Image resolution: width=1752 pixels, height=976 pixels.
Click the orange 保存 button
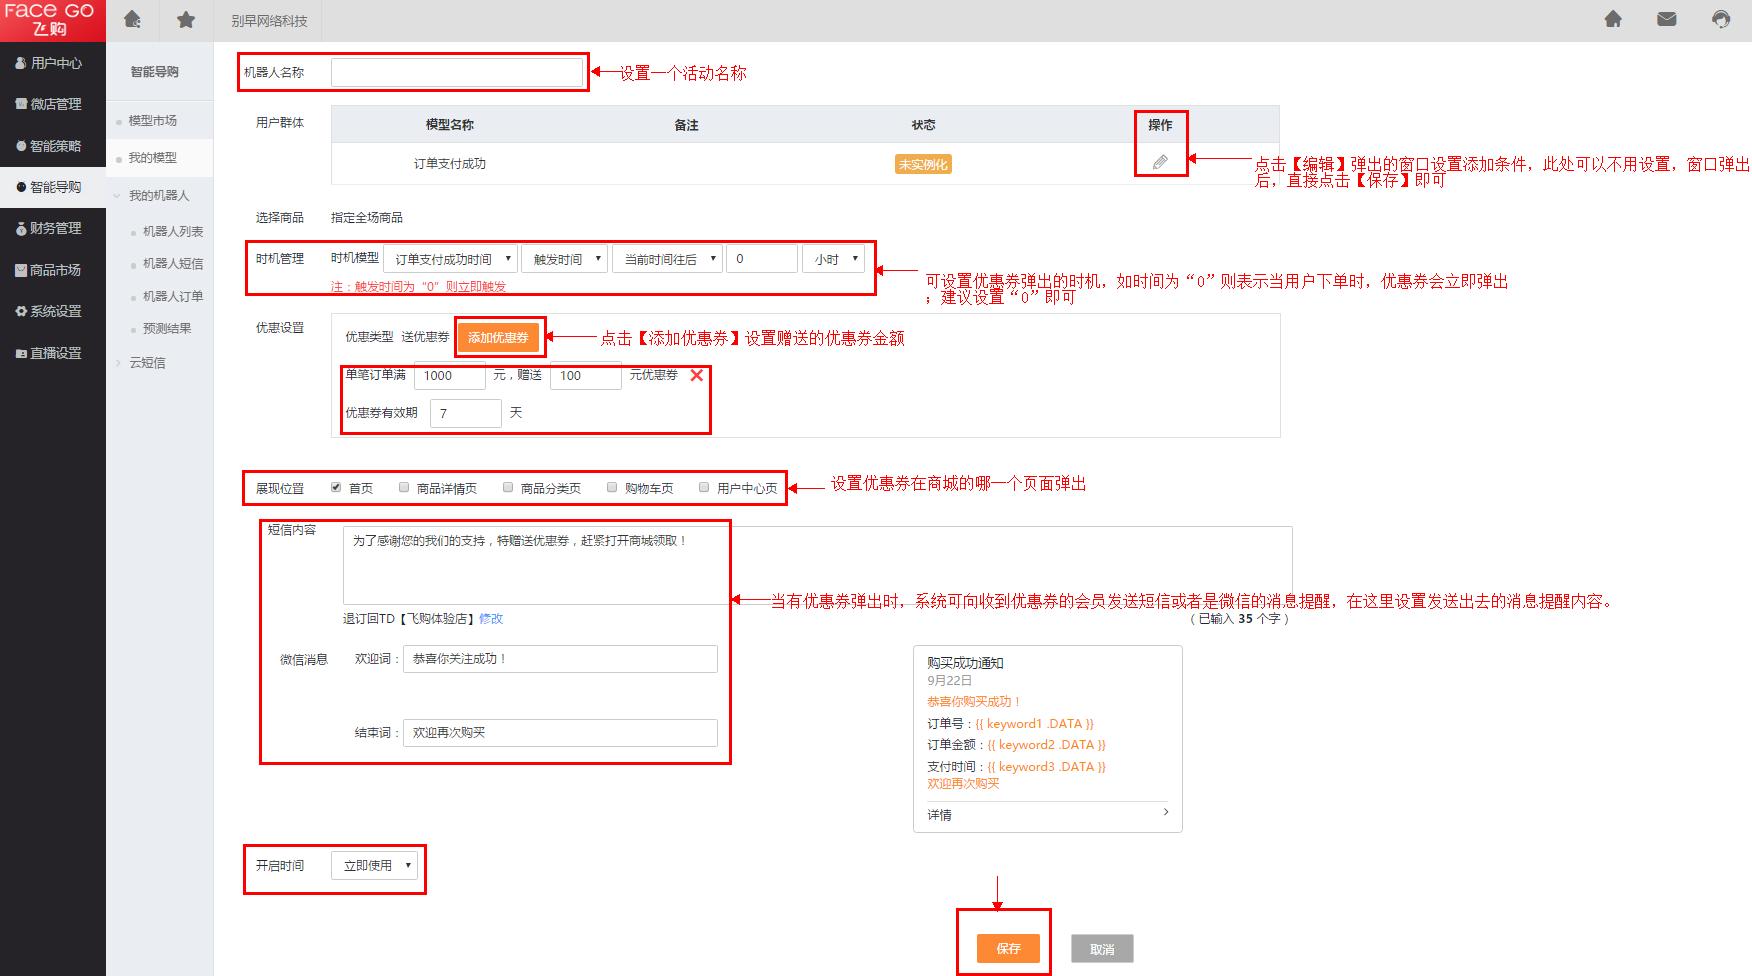(1007, 948)
